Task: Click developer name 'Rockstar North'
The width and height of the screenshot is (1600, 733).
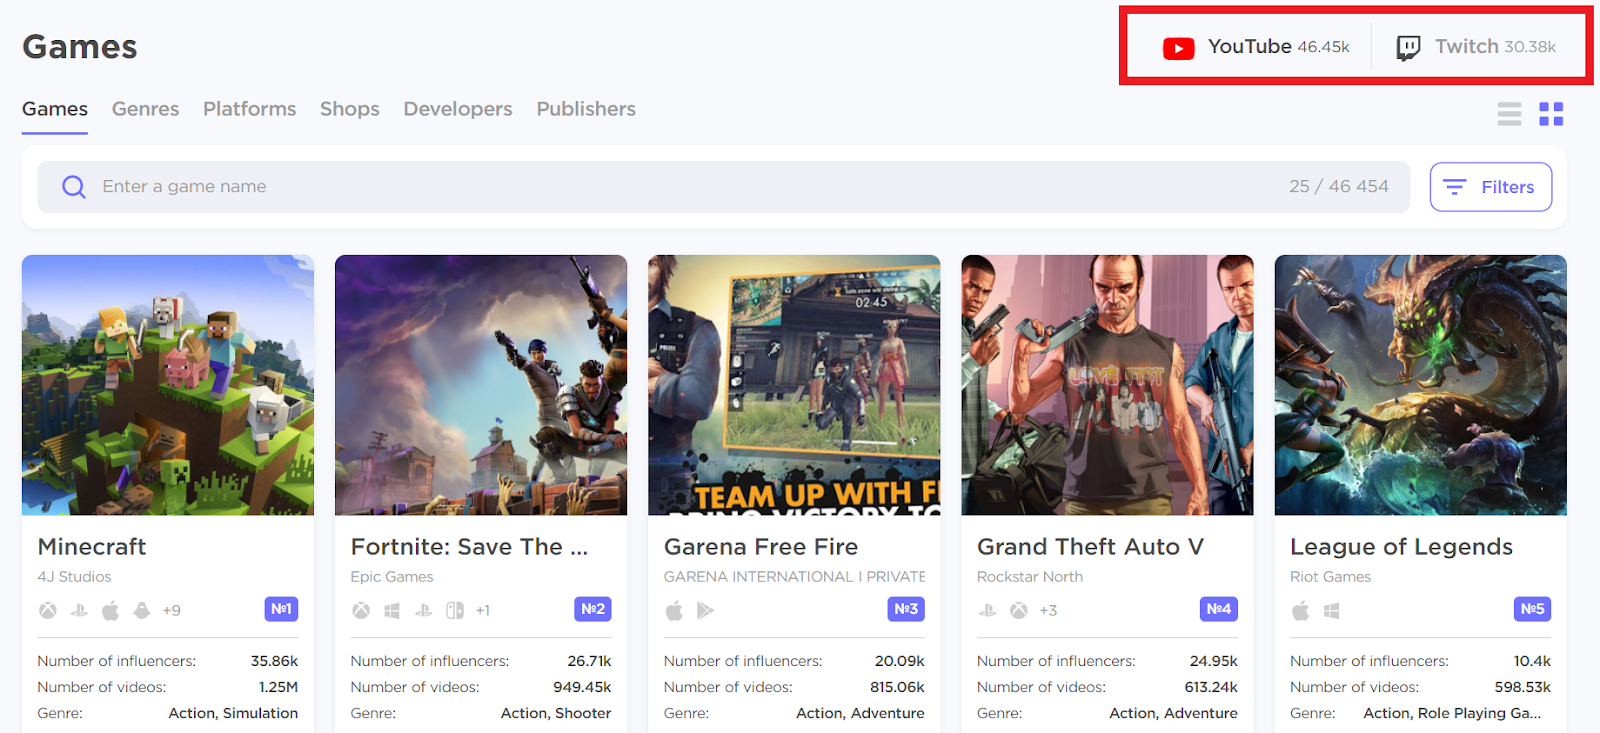Action: pyautogui.click(x=1030, y=577)
